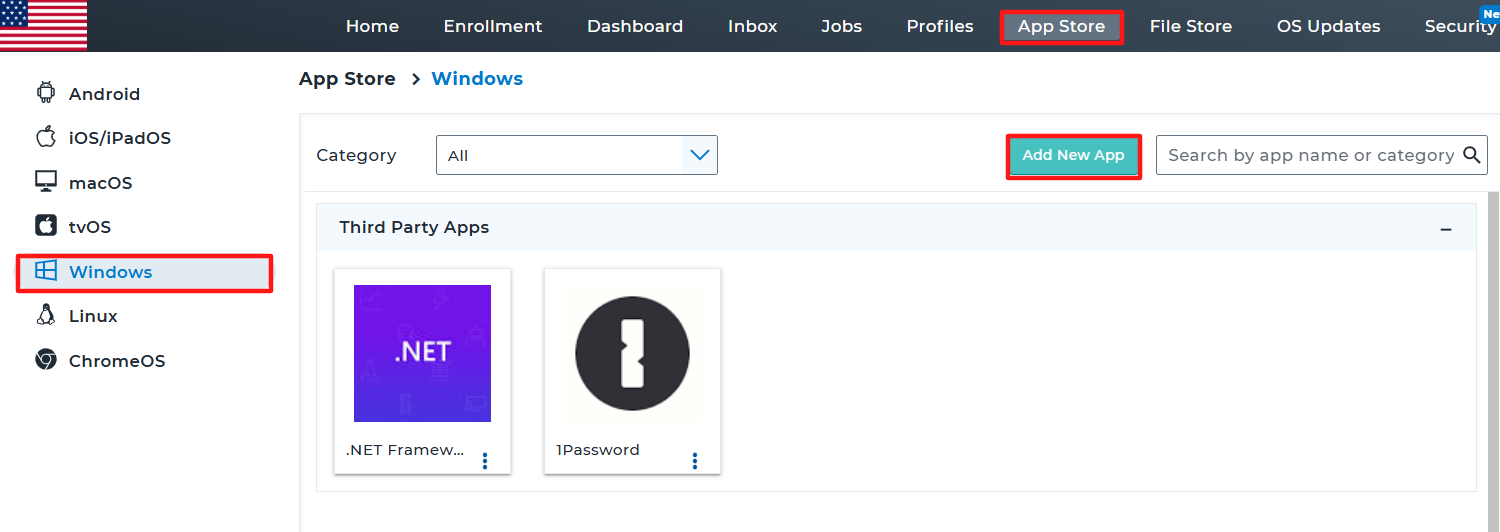Screen dimensions: 1500x532
Task: Click the vertical scrollbar on right
Action: pos(1493,350)
